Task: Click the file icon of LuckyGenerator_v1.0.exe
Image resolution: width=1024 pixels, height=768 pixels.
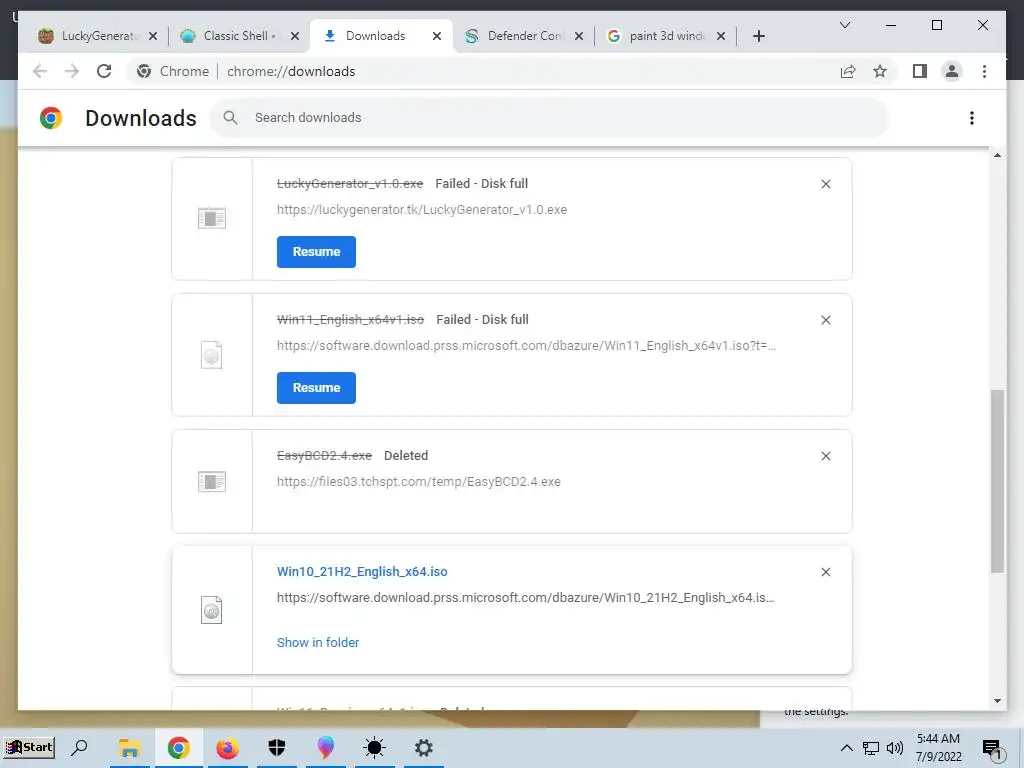Action: point(212,218)
